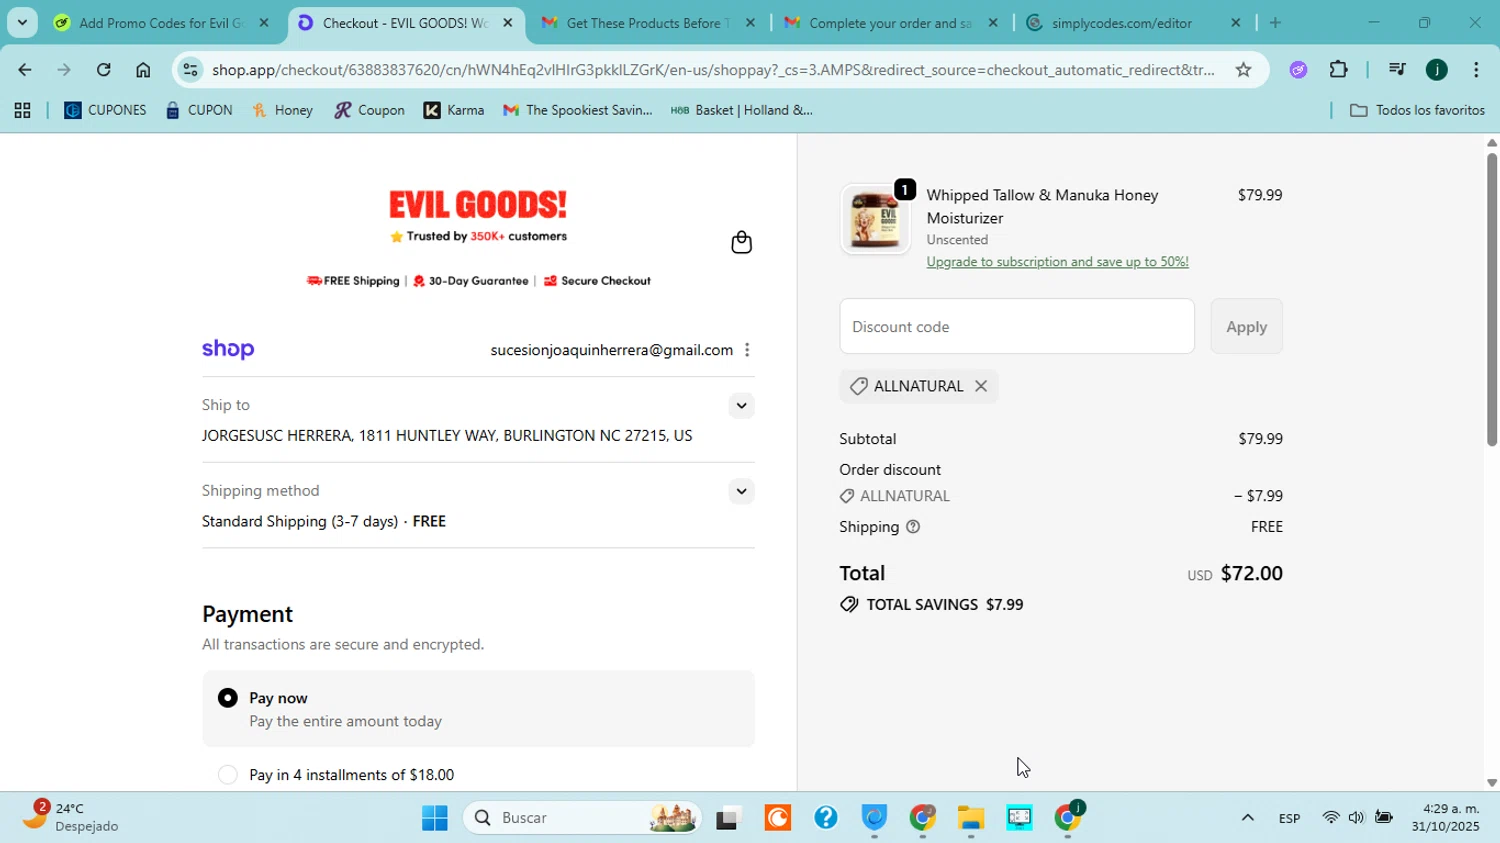Show shipping info help icon

(913, 527)
